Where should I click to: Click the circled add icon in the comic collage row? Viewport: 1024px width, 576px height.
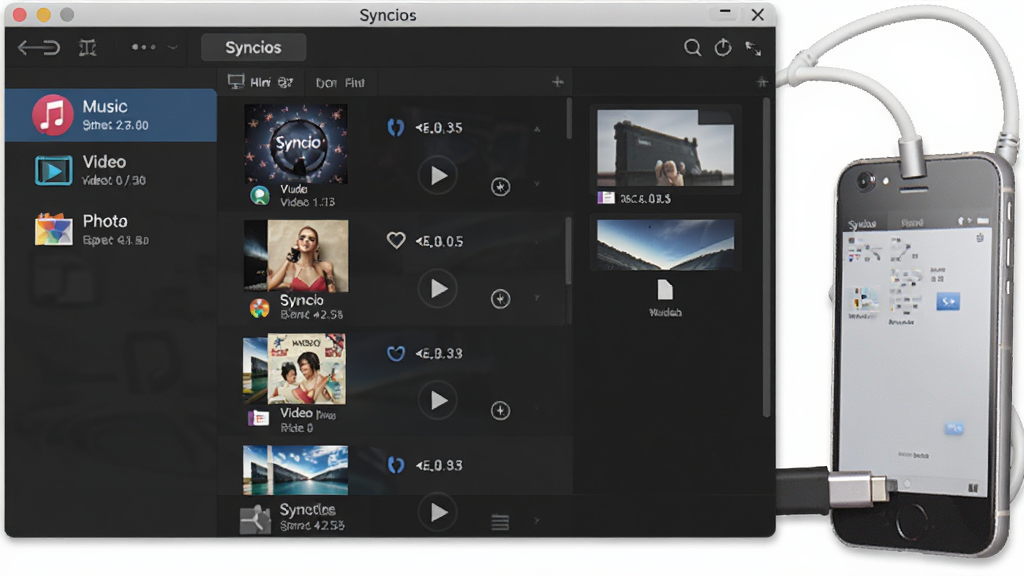pos(500,411)
